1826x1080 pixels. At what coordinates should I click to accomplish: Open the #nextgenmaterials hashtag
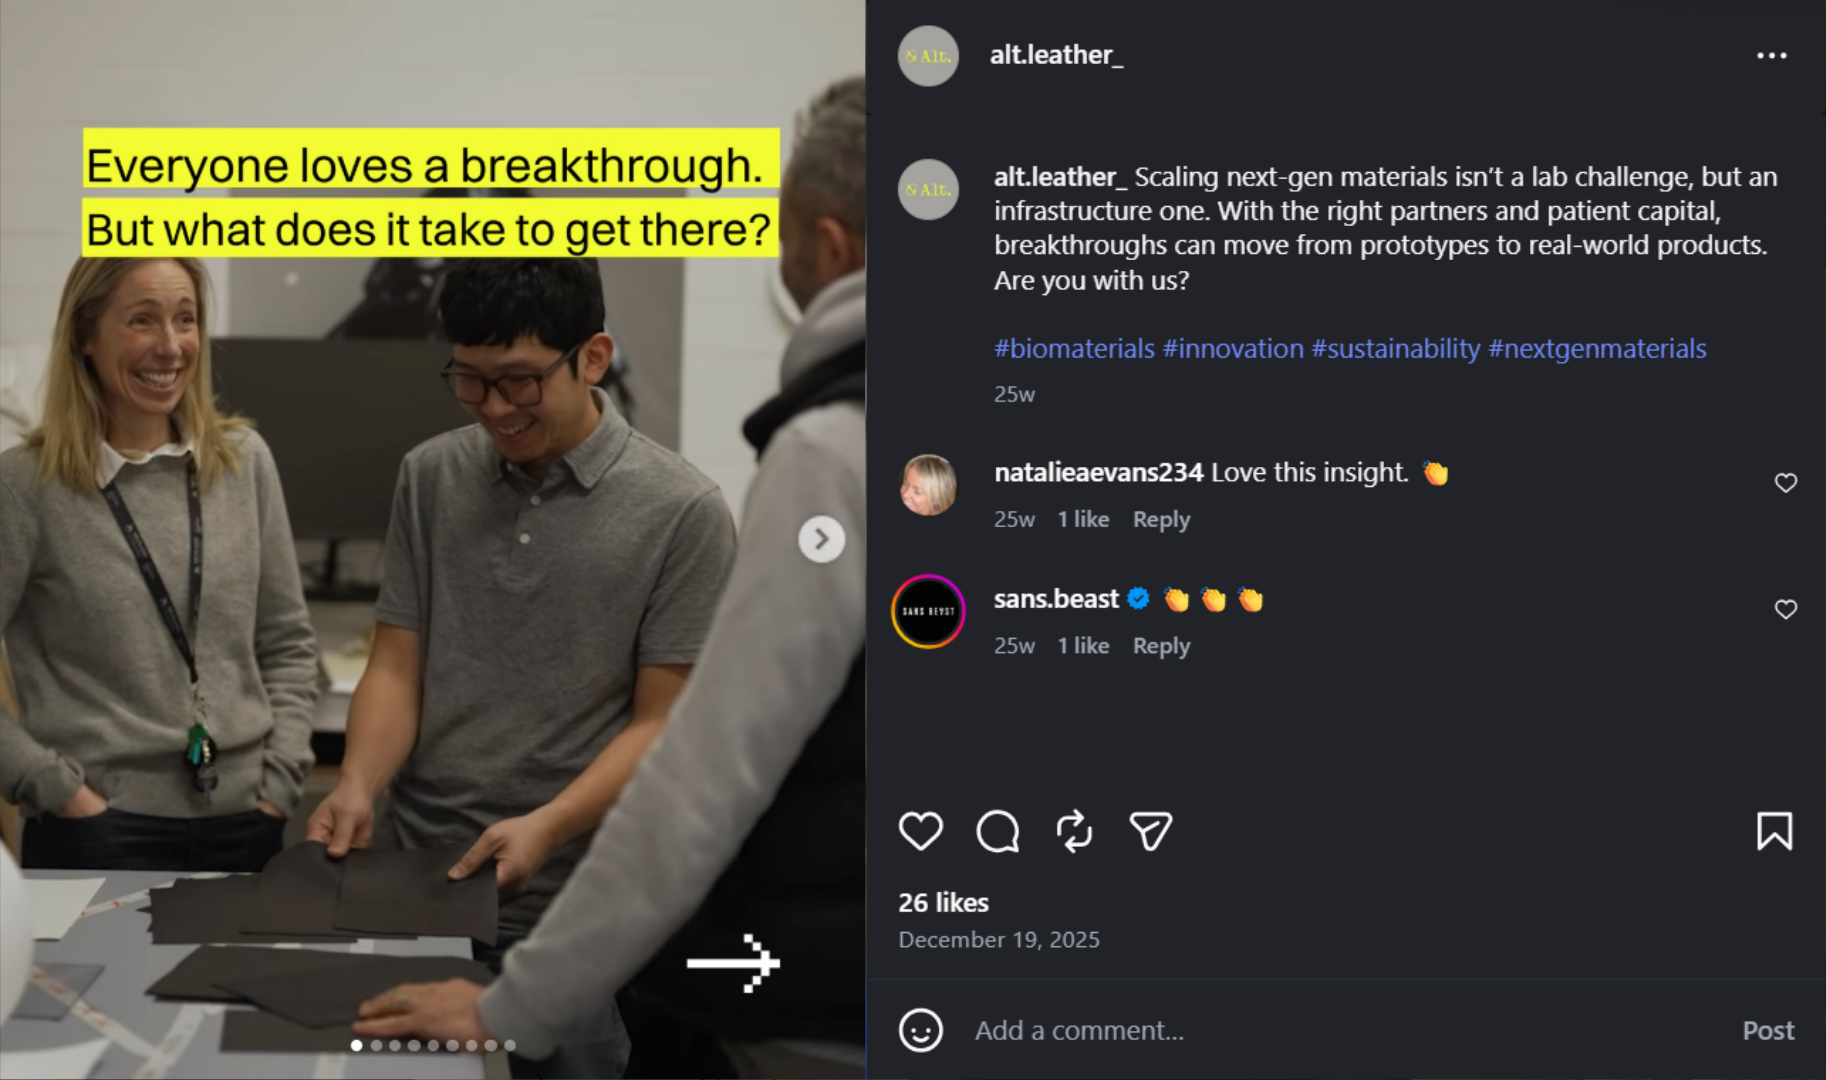[x=1597, y=348]
